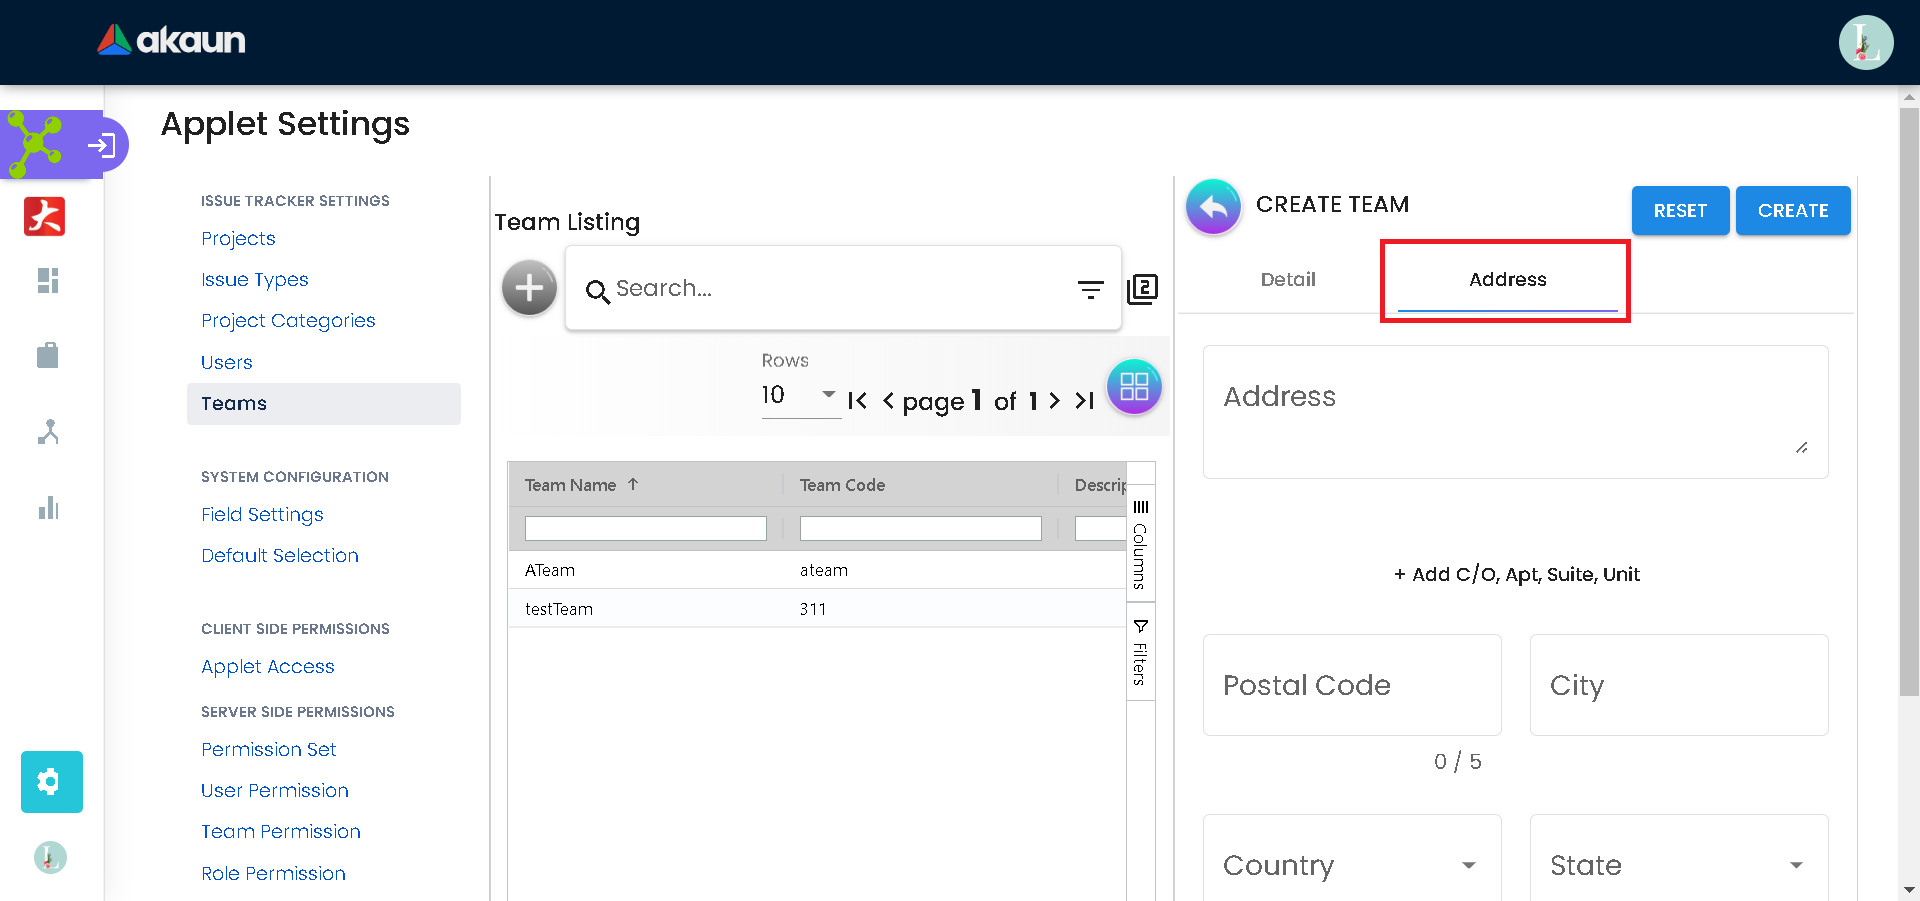Click the search magnifier icon
1920x901 pixels.
click(597, 291)
